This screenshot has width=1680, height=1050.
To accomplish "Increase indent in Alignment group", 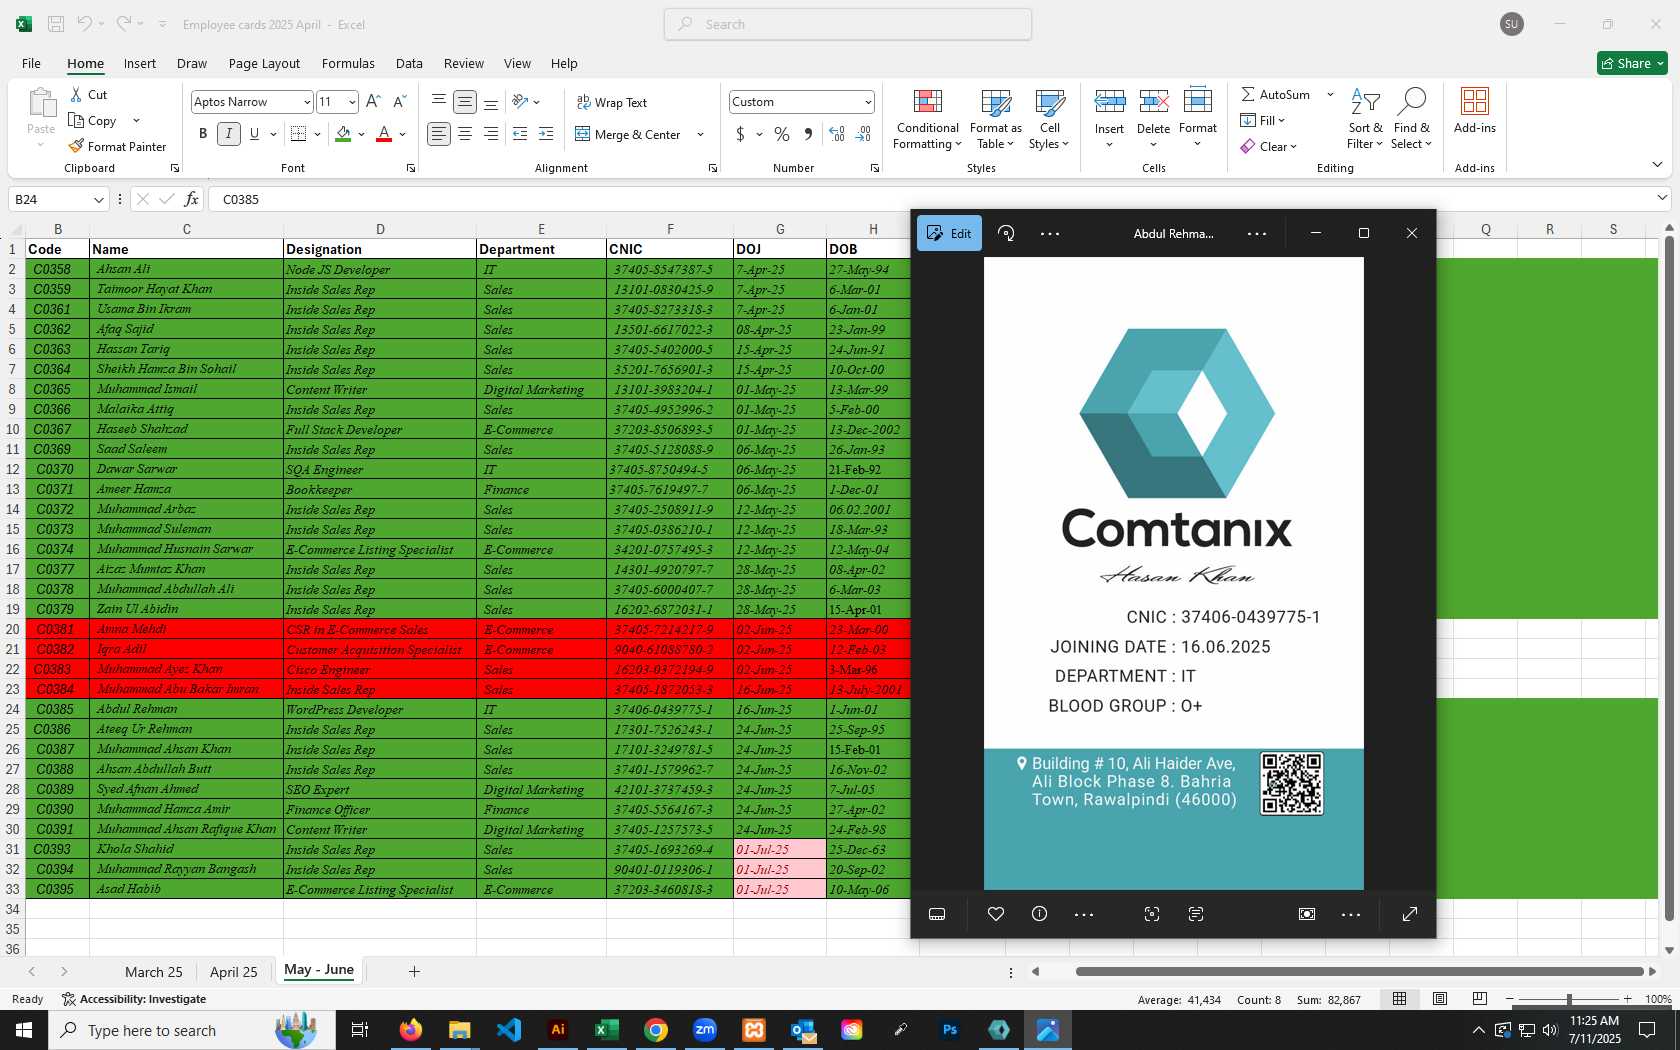I will point(546,134).
